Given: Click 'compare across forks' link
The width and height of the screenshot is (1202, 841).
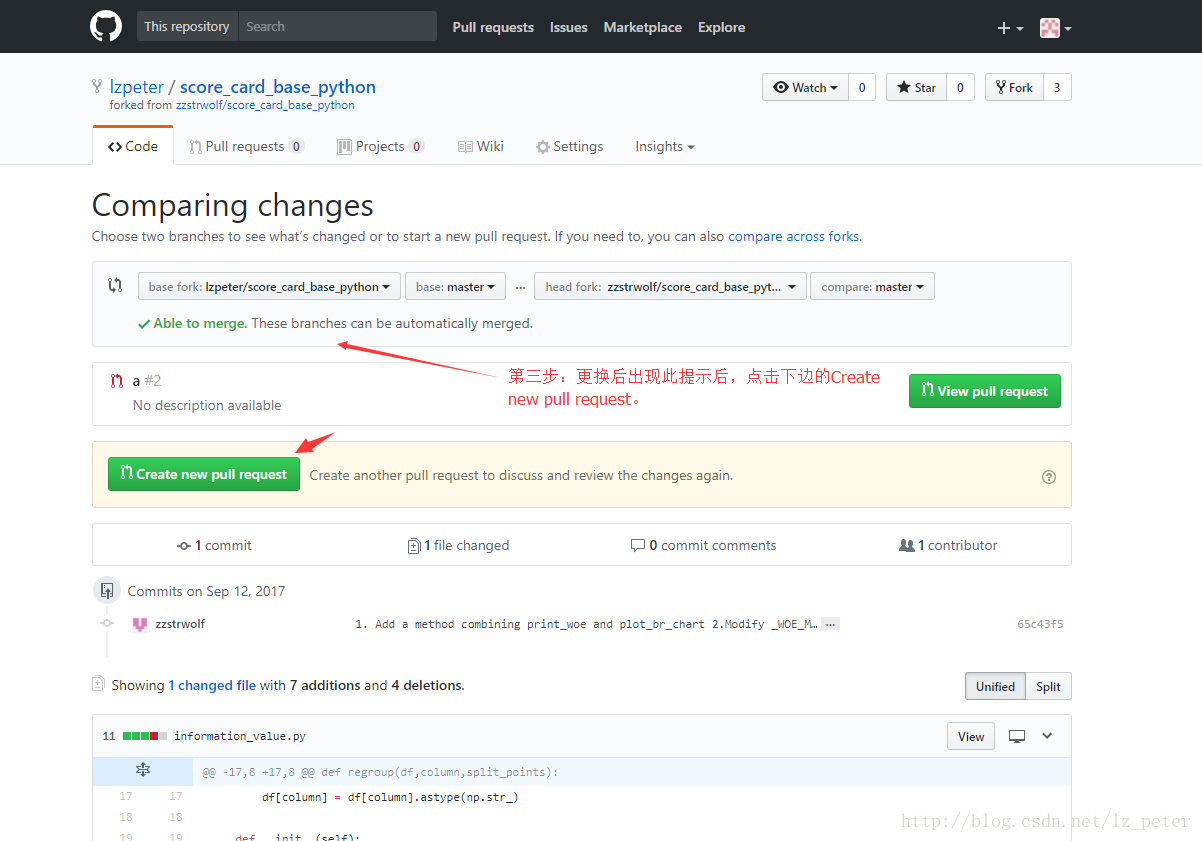Looking at the screenshot, I should [x=793, y=237].
